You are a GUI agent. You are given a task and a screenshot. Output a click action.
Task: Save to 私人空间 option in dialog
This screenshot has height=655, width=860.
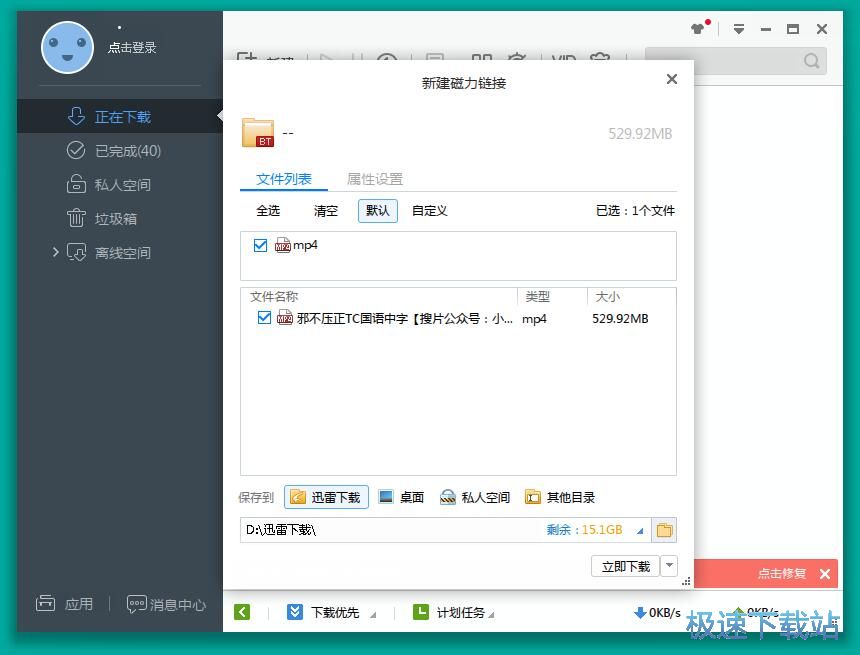click(x=475, y=497)
